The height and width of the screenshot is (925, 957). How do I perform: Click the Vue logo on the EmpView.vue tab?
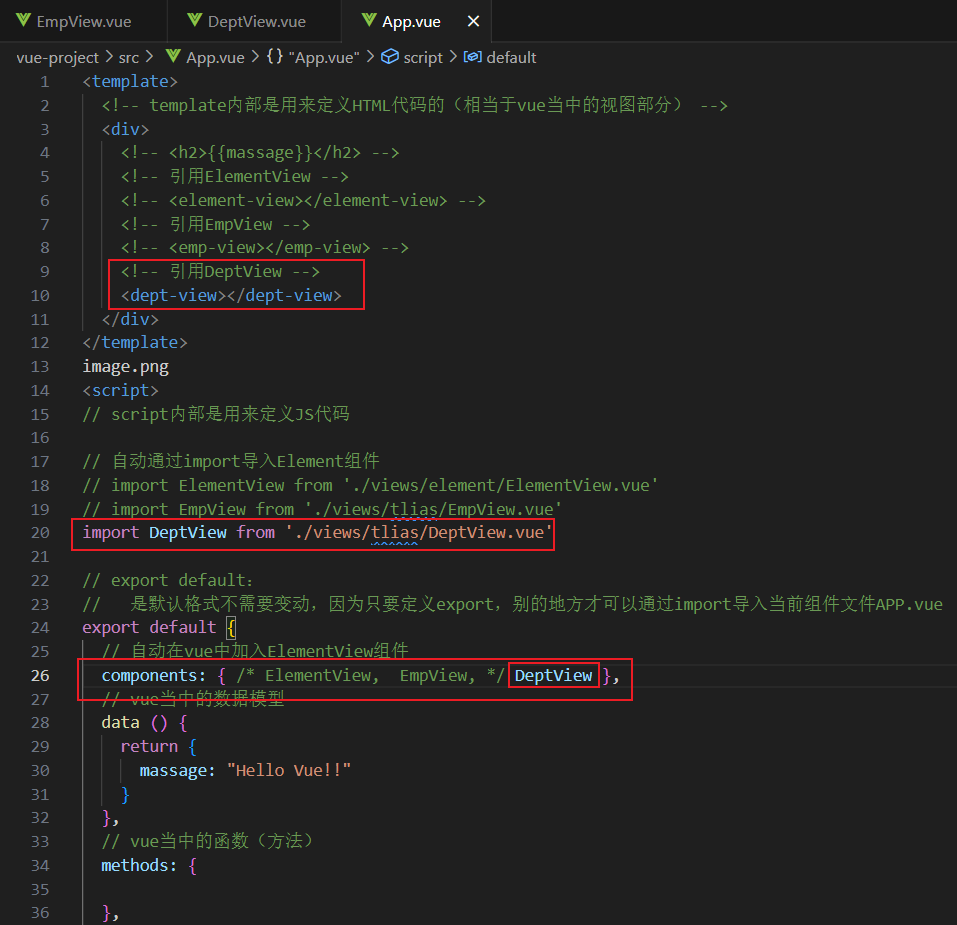click(25, 20)
